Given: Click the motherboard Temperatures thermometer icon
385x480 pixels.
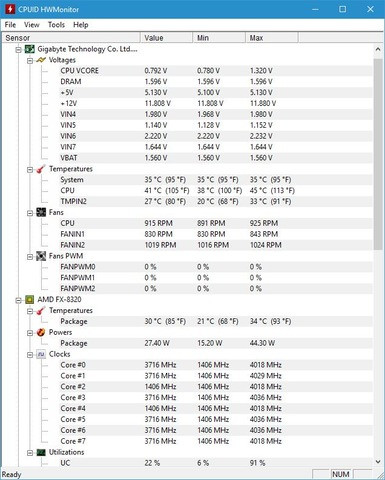Looking at the screenshot, I should click(41, 169).
